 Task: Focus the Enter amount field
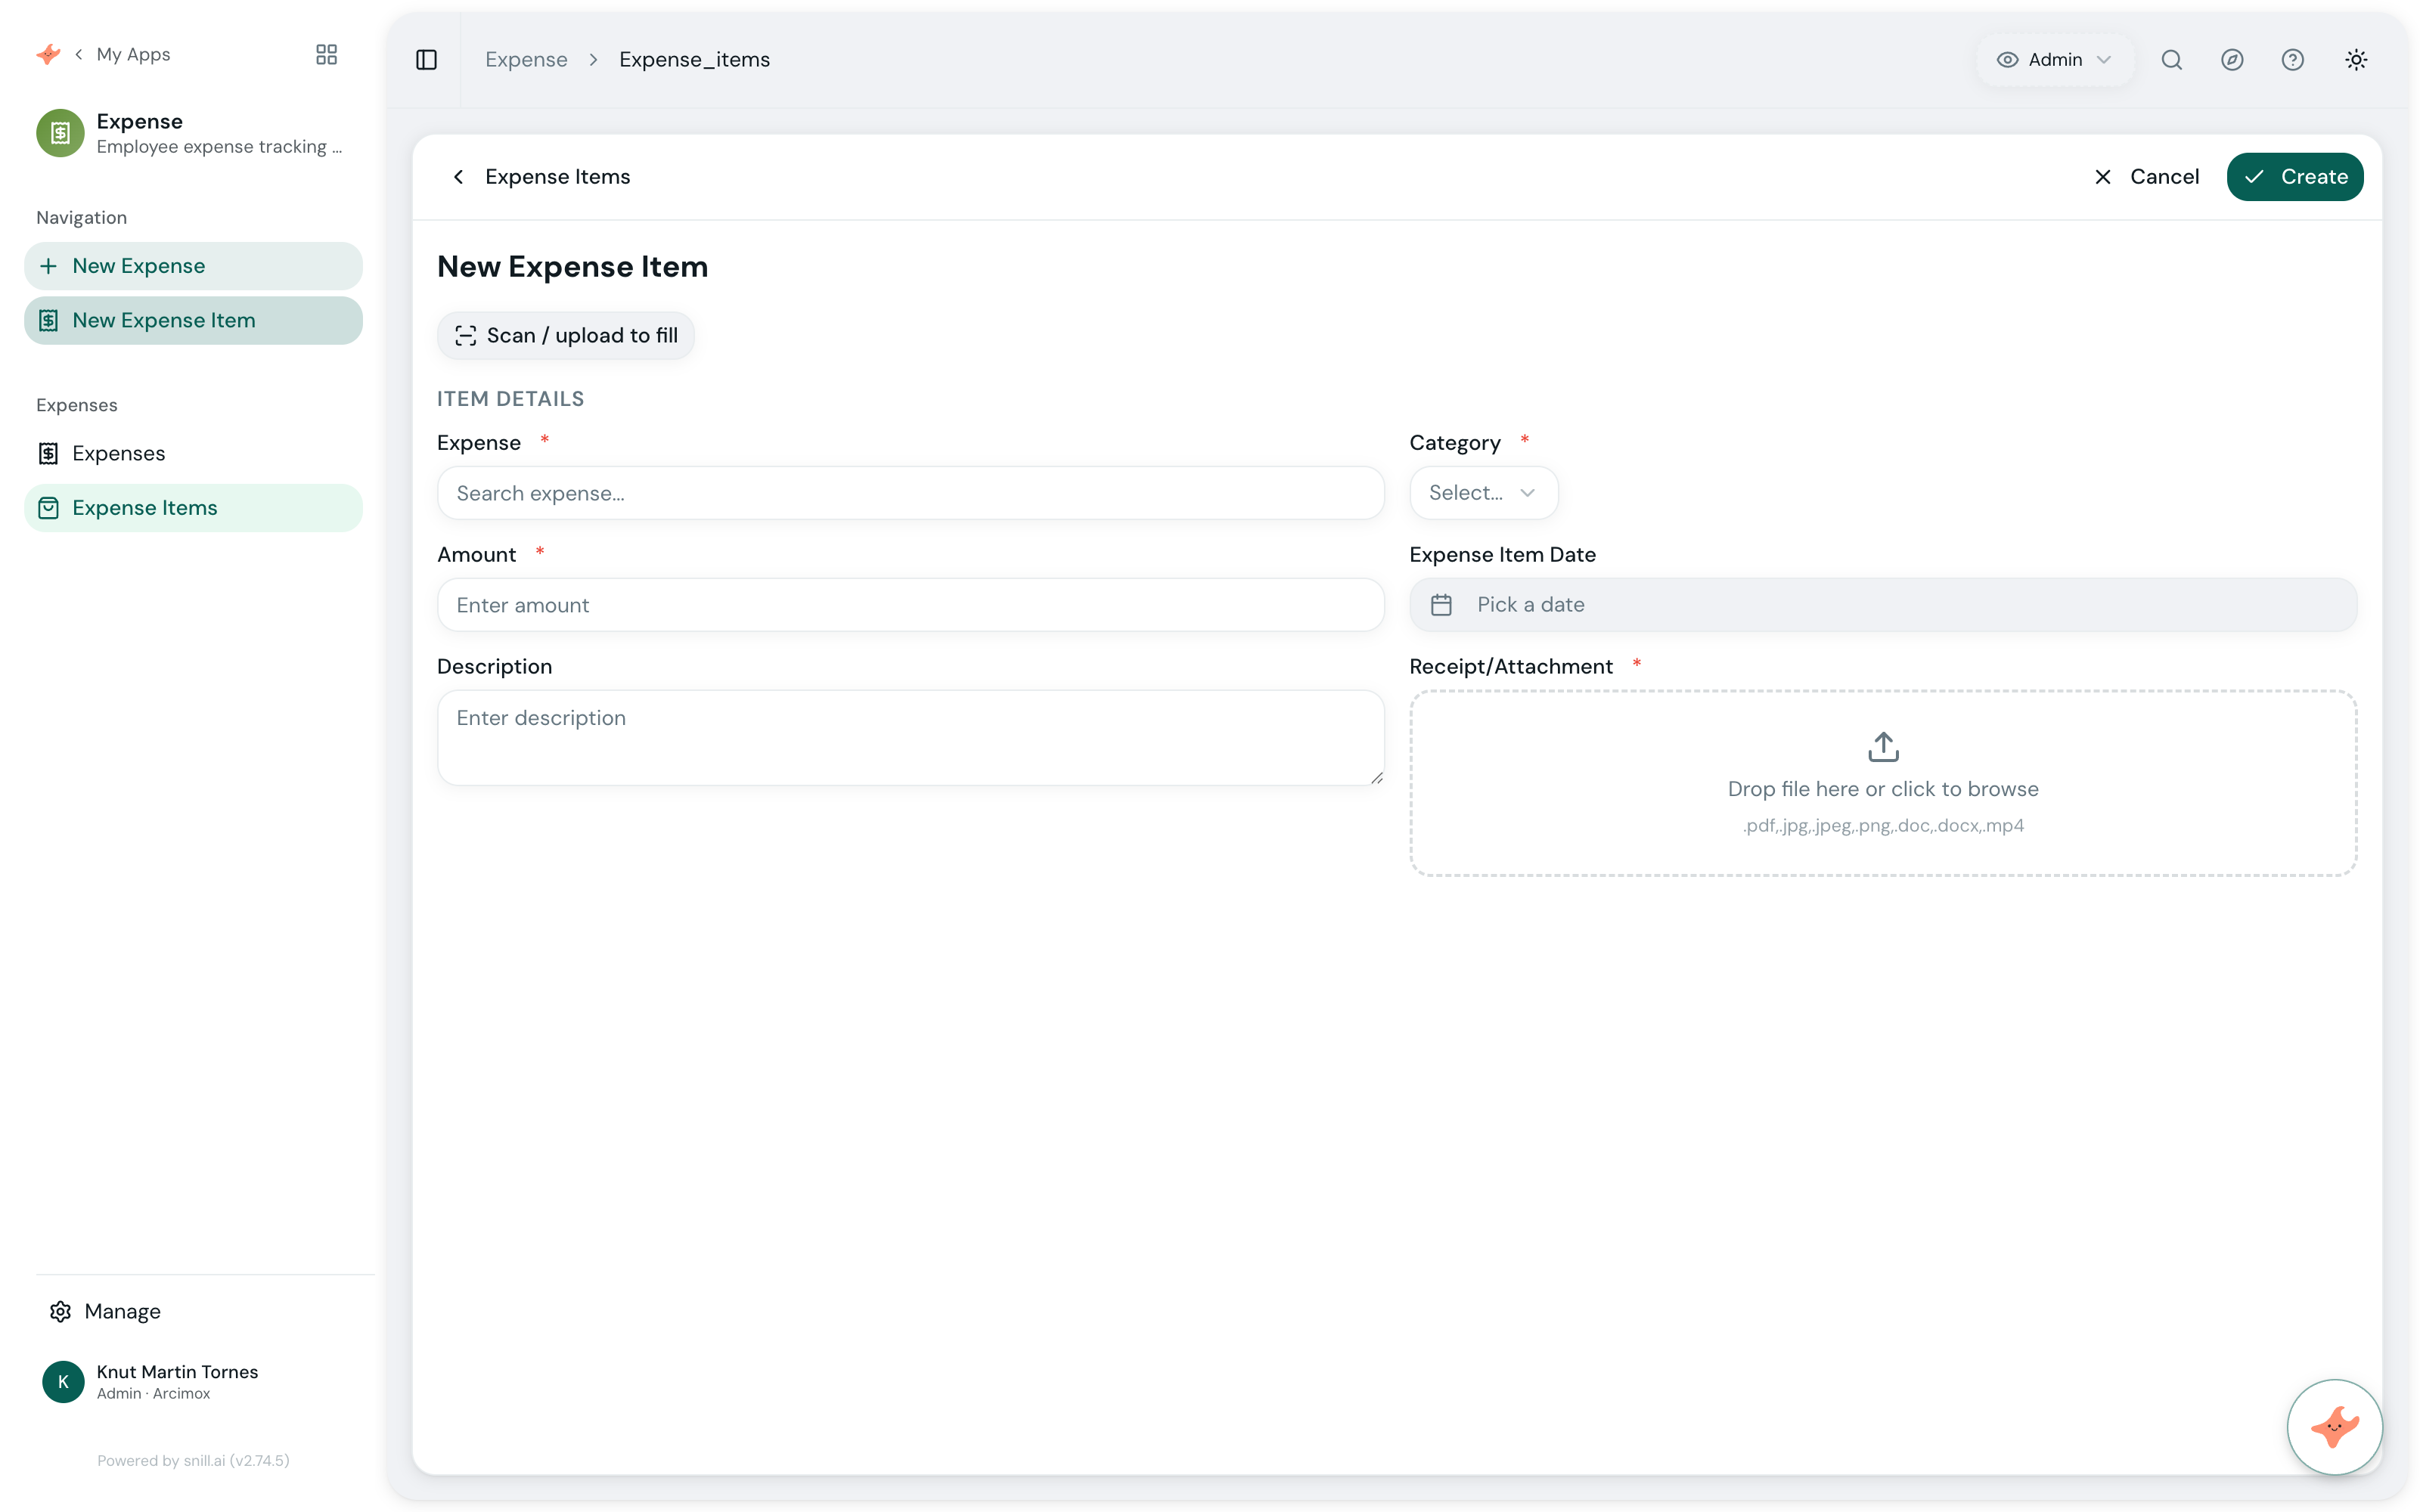tap(910, 605)
